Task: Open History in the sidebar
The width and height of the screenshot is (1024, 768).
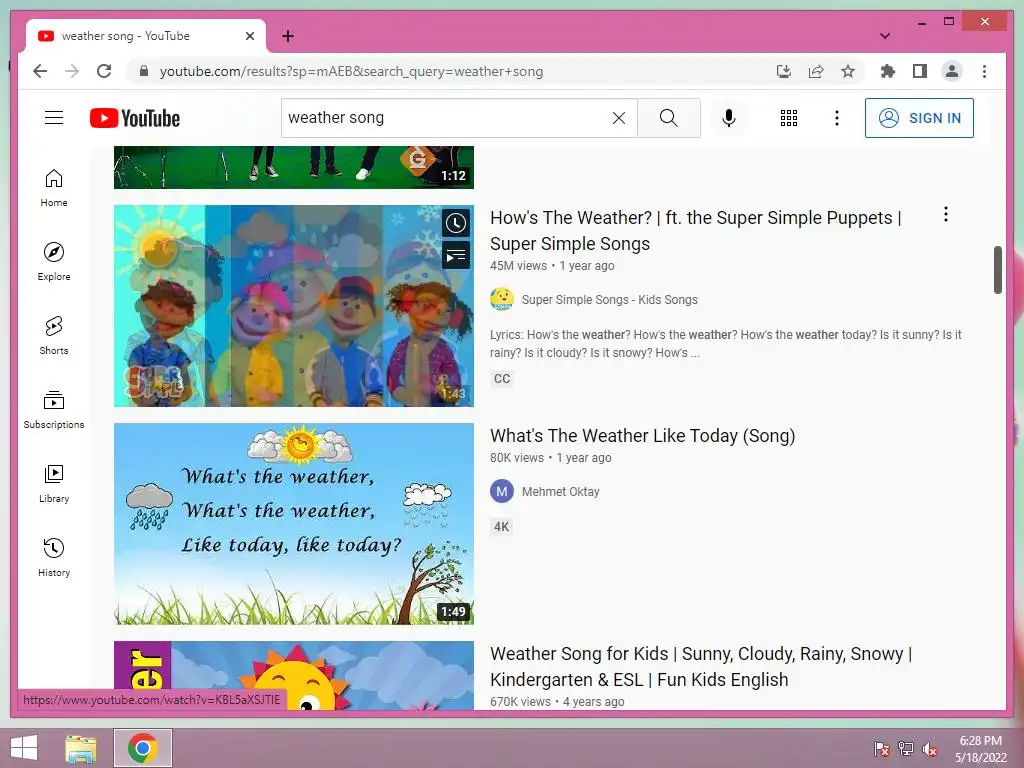Action: point(54,557)
